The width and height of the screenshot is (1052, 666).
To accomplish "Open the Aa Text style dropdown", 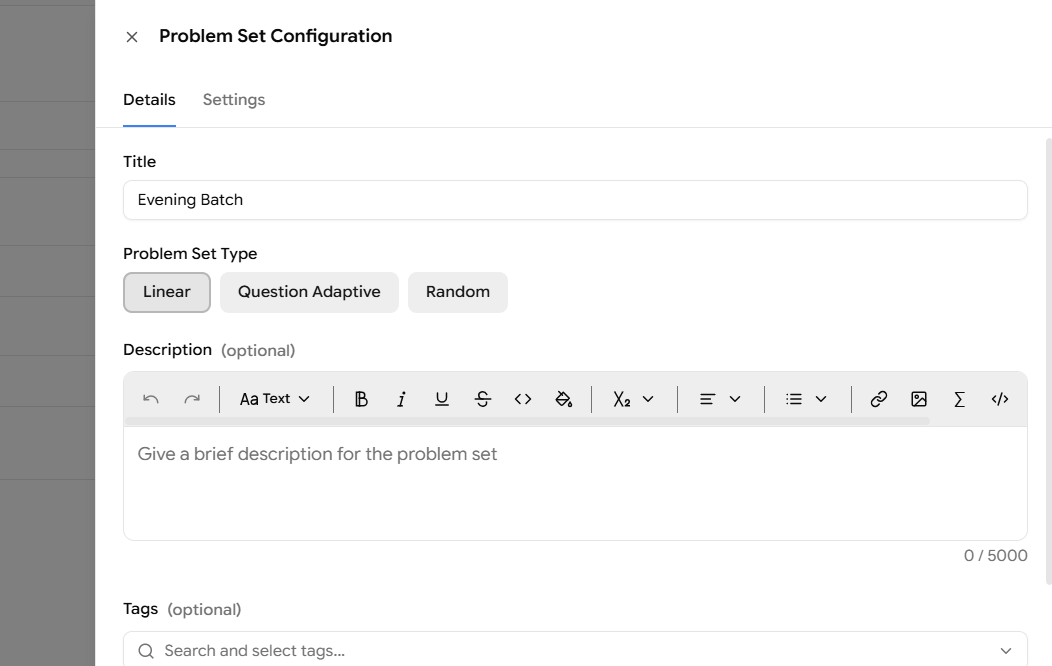I will tap(275, 399).
